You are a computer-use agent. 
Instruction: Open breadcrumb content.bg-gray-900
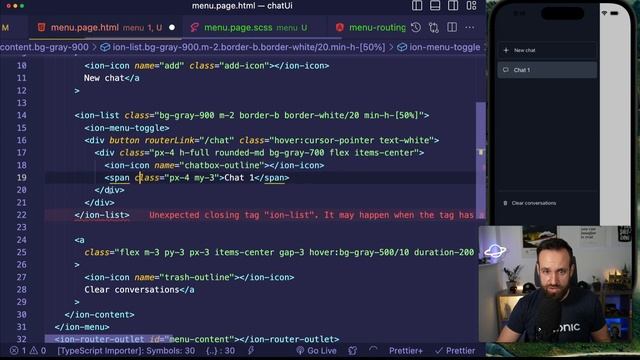[x=44, y=47]
